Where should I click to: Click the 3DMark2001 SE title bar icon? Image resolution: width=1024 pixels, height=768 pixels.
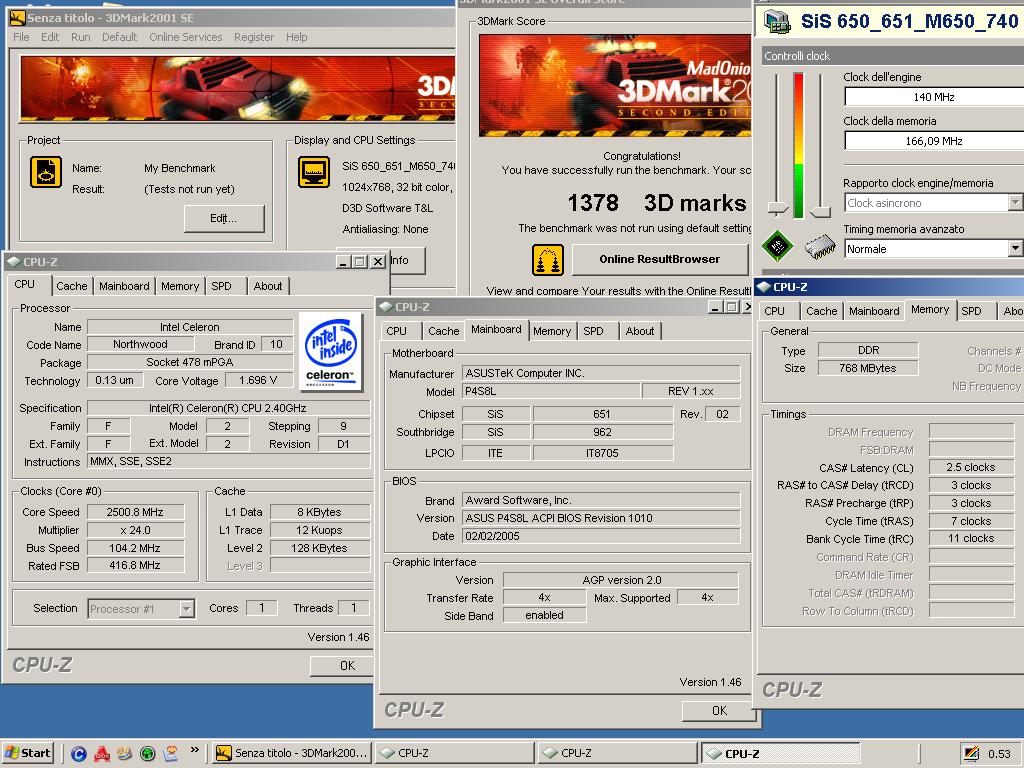pyautogui.click(x=17, y=18)
